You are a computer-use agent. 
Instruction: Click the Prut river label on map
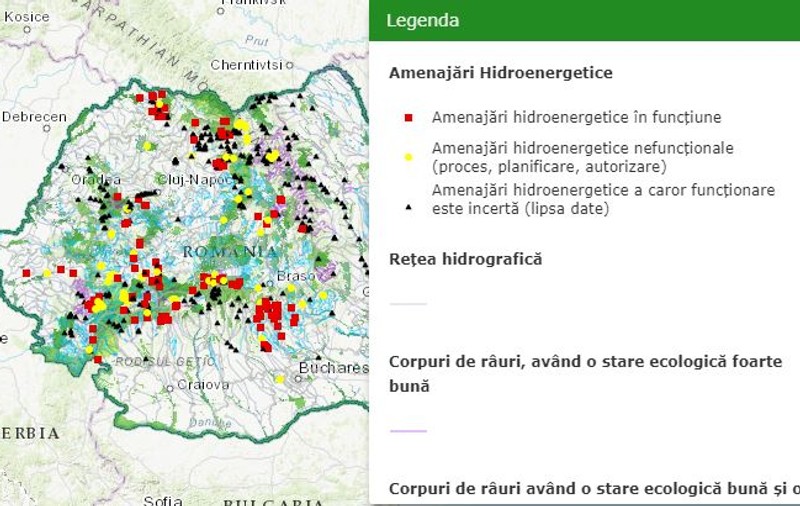pyautogui.click(x=257, y=40)
